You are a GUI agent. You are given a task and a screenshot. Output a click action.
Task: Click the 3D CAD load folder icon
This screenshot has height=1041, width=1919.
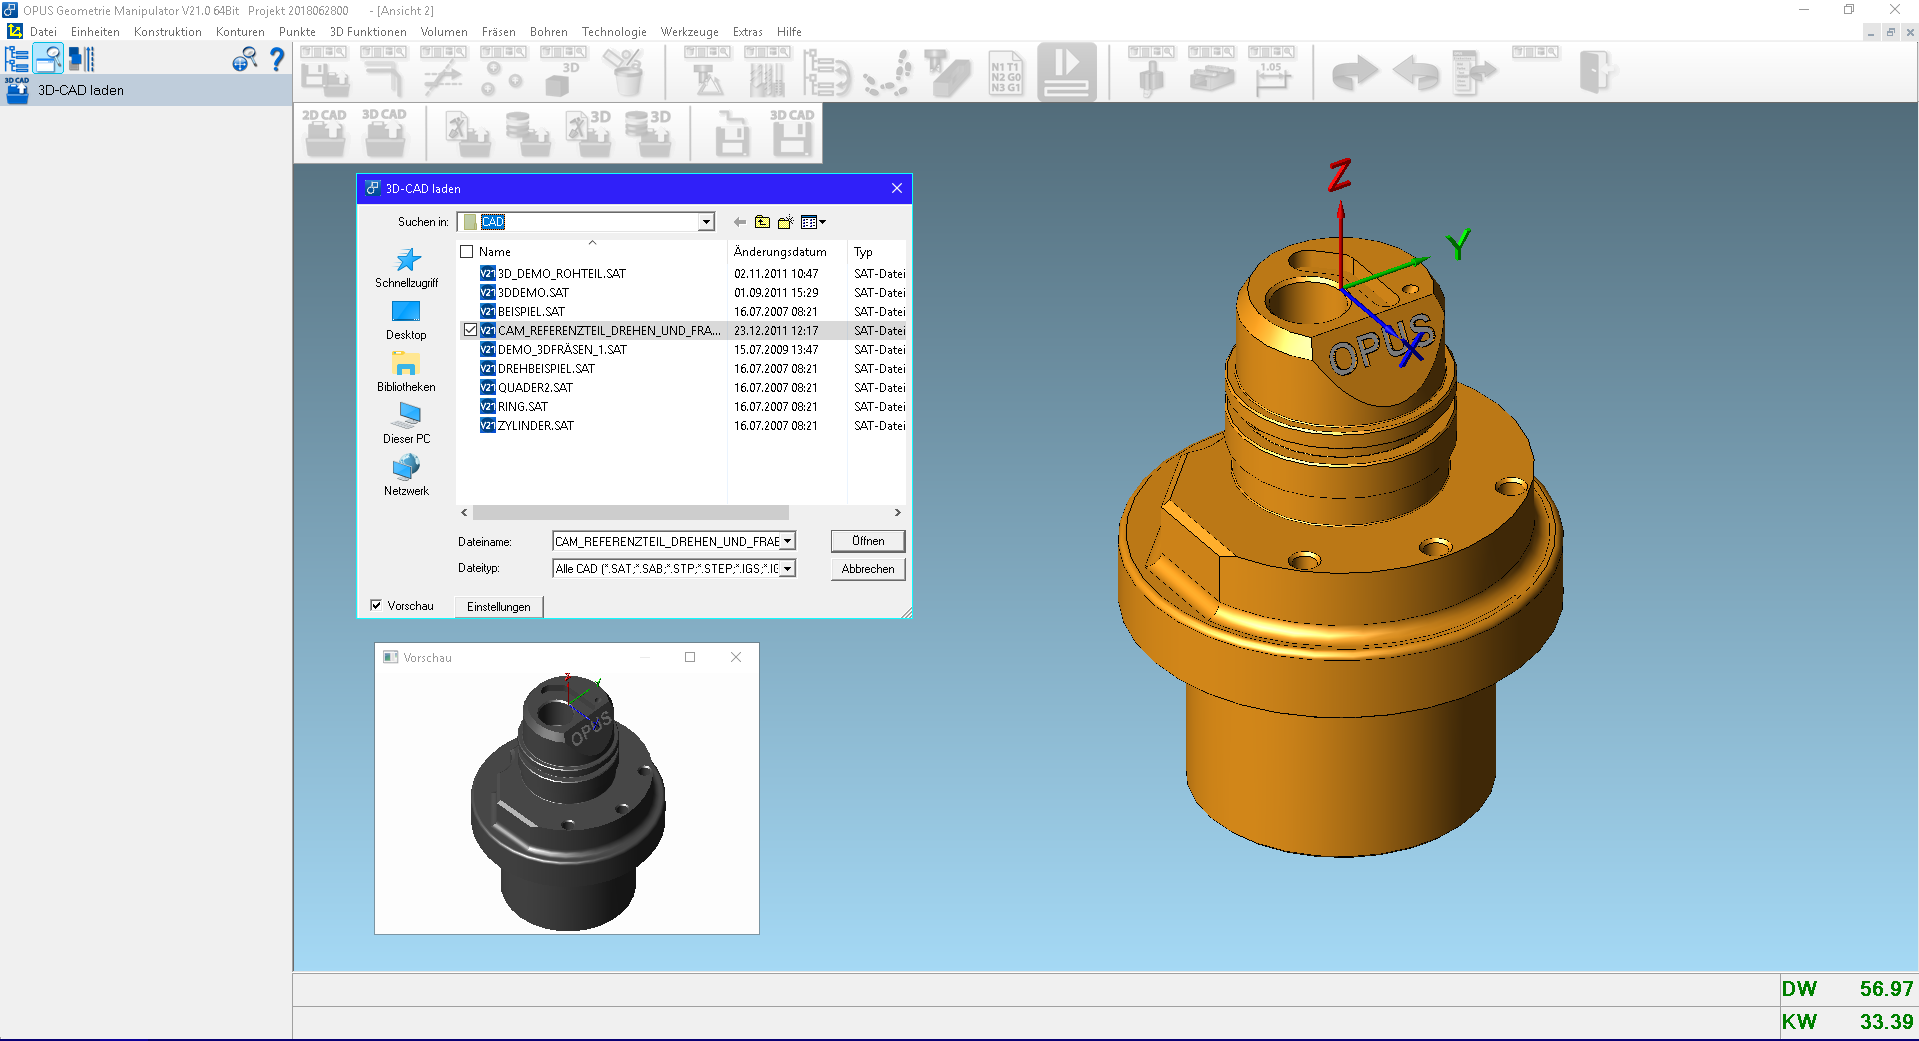click(384, 133)
